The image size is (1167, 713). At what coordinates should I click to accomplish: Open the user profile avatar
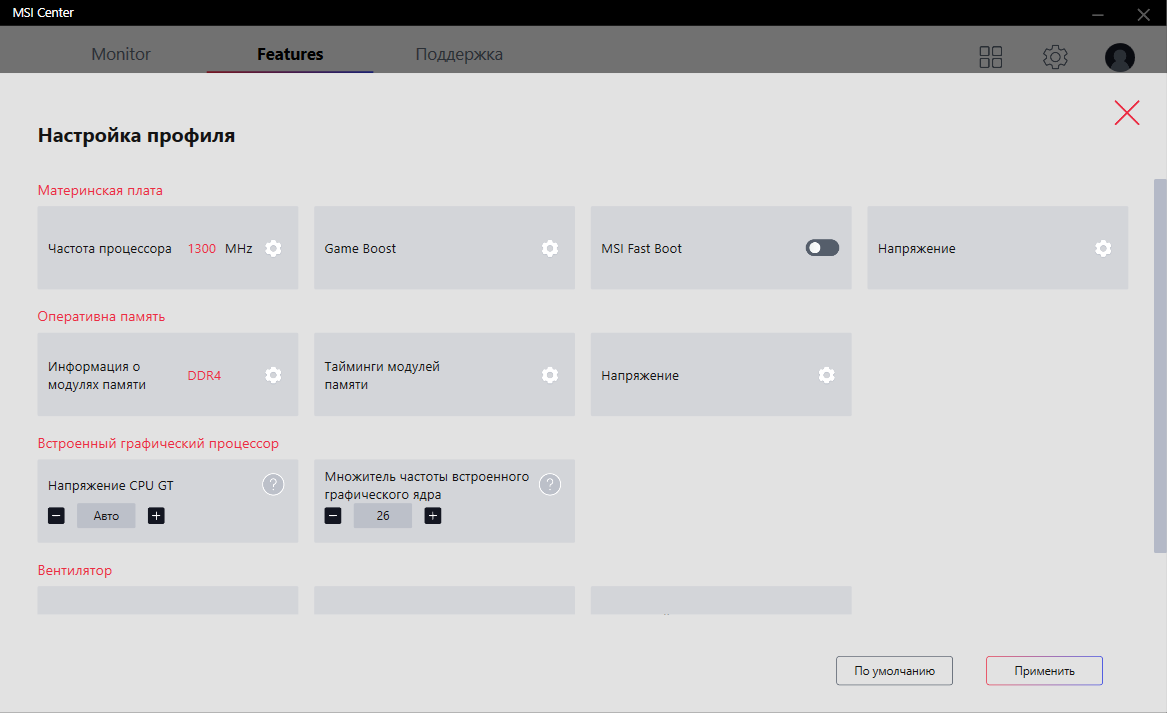(x=1119, y=57)
